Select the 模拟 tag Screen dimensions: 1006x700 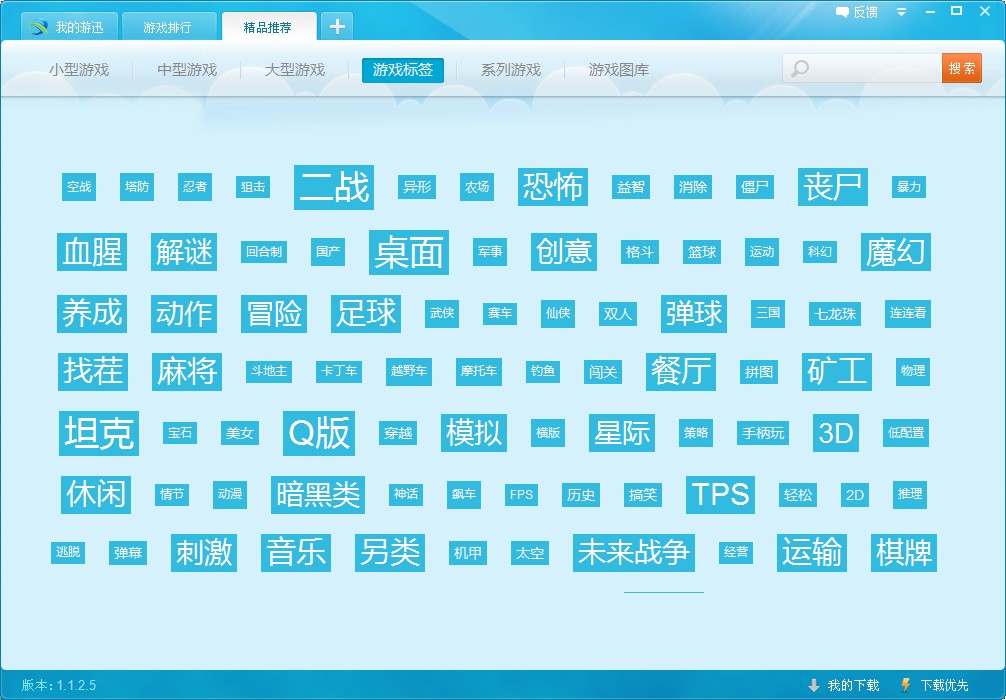tap(474, 433)
